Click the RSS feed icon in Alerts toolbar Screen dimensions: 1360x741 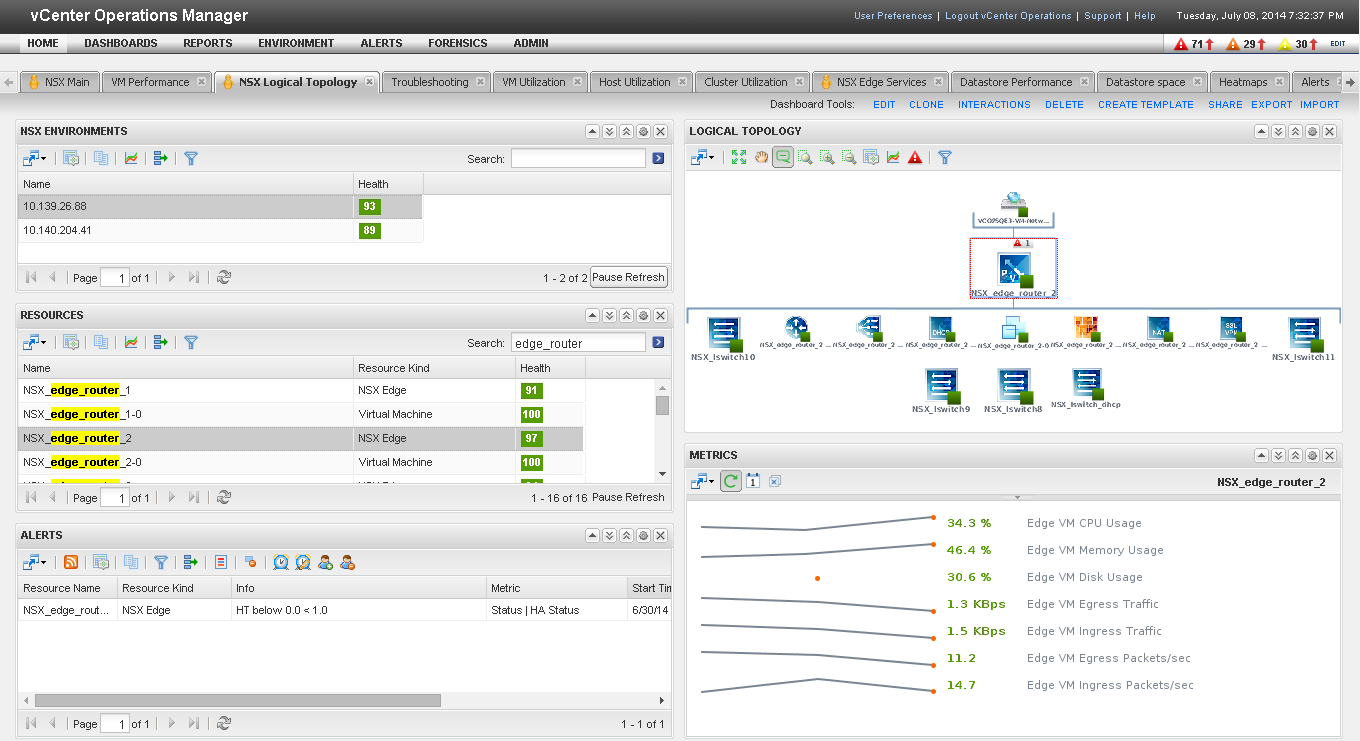click(72, 562)
